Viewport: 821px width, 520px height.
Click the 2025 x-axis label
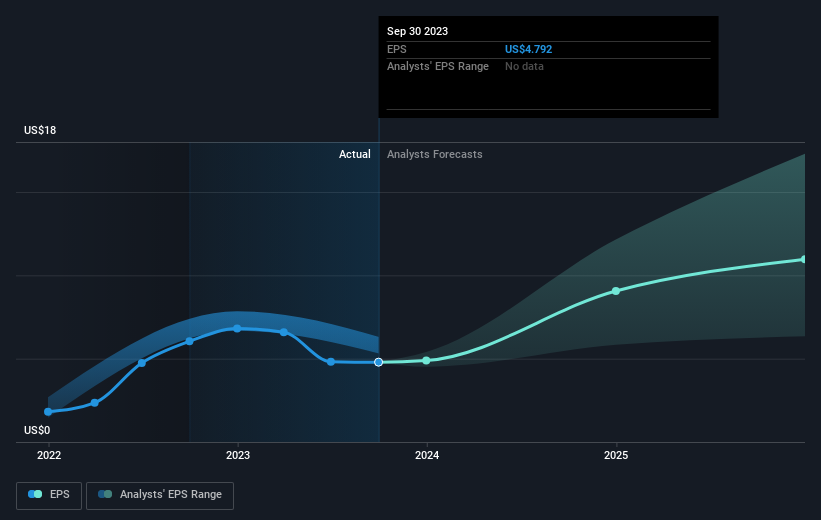[616, 455]
